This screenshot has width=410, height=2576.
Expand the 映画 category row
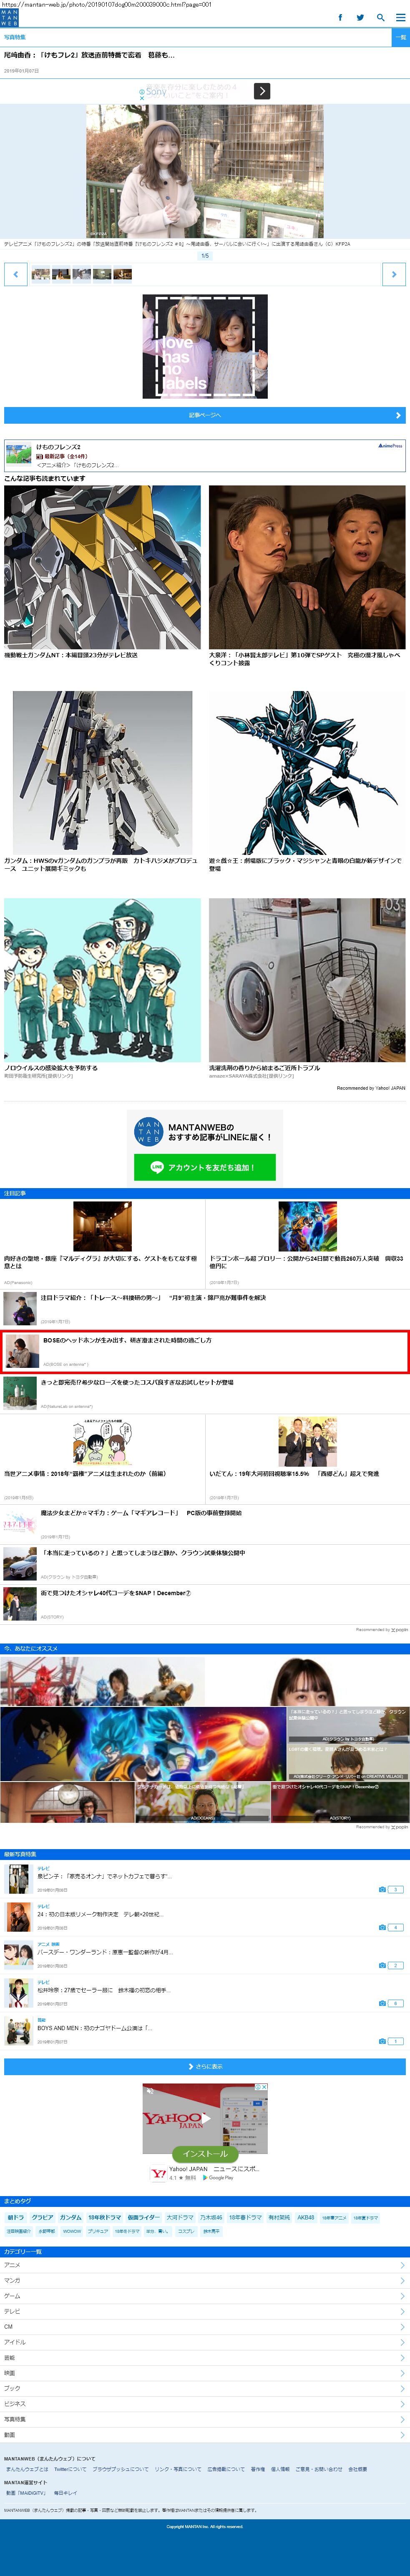(x=205, y=2373)
